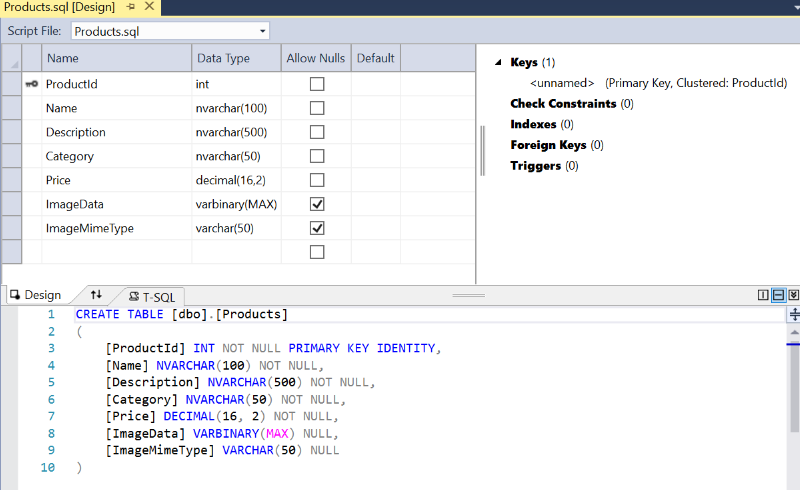
Task: Click the horizontal pane splitter grip
Action: click(468, 295)
